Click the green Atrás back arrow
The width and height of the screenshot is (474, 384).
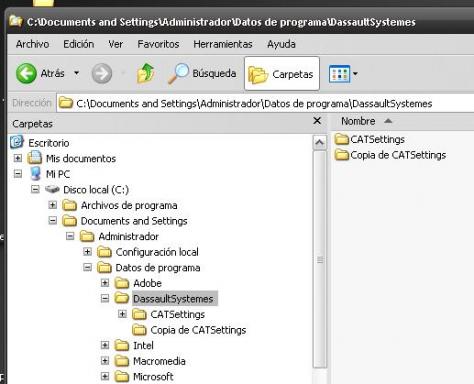(x=26, y=73)
